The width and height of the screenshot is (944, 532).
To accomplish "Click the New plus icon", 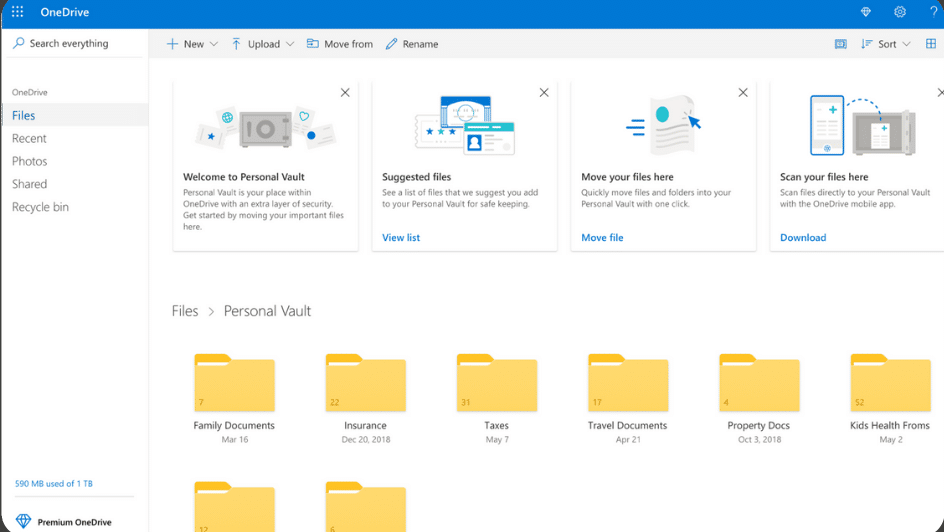I will tap(172, 44).
